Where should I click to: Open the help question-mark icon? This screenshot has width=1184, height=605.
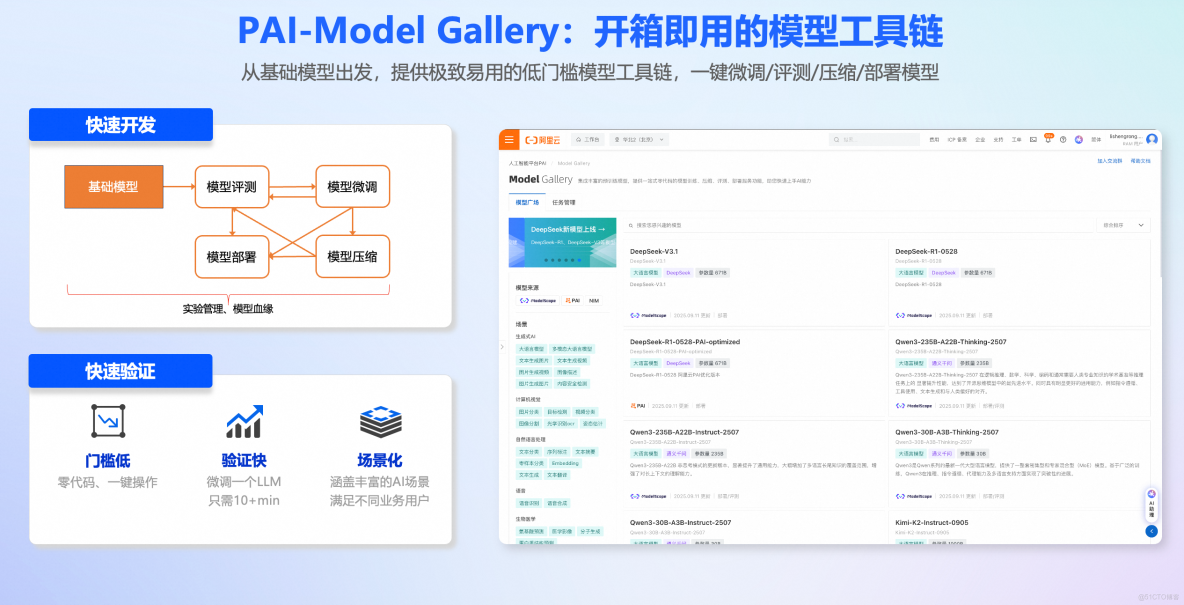[x=1063, y=140]
